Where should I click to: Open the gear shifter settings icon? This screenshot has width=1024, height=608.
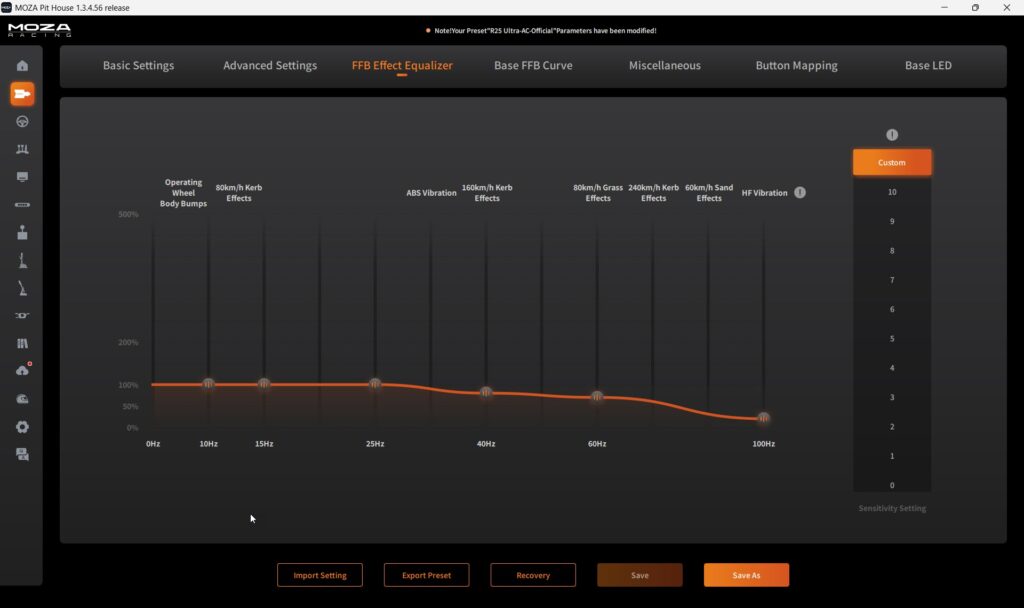pos(22,233)
